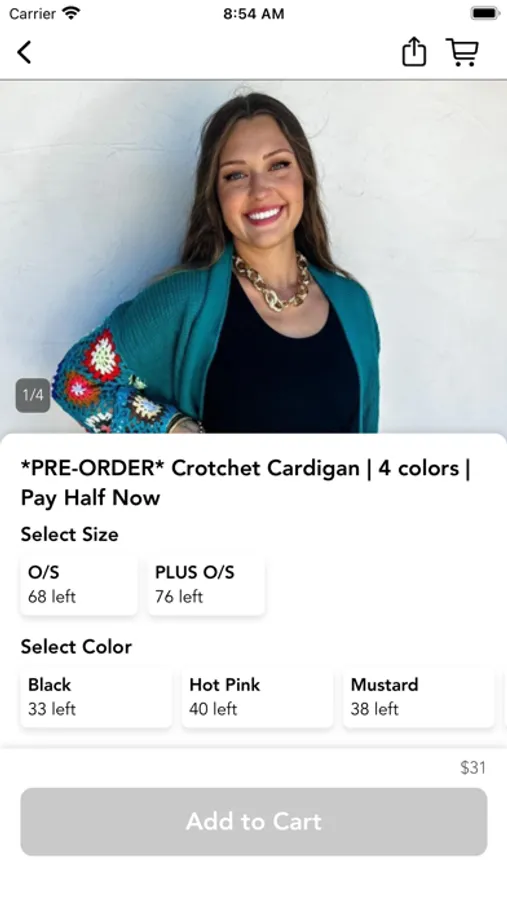Select the PLUS O/S size option
507x900 pixels.
[x=206, y=584]
